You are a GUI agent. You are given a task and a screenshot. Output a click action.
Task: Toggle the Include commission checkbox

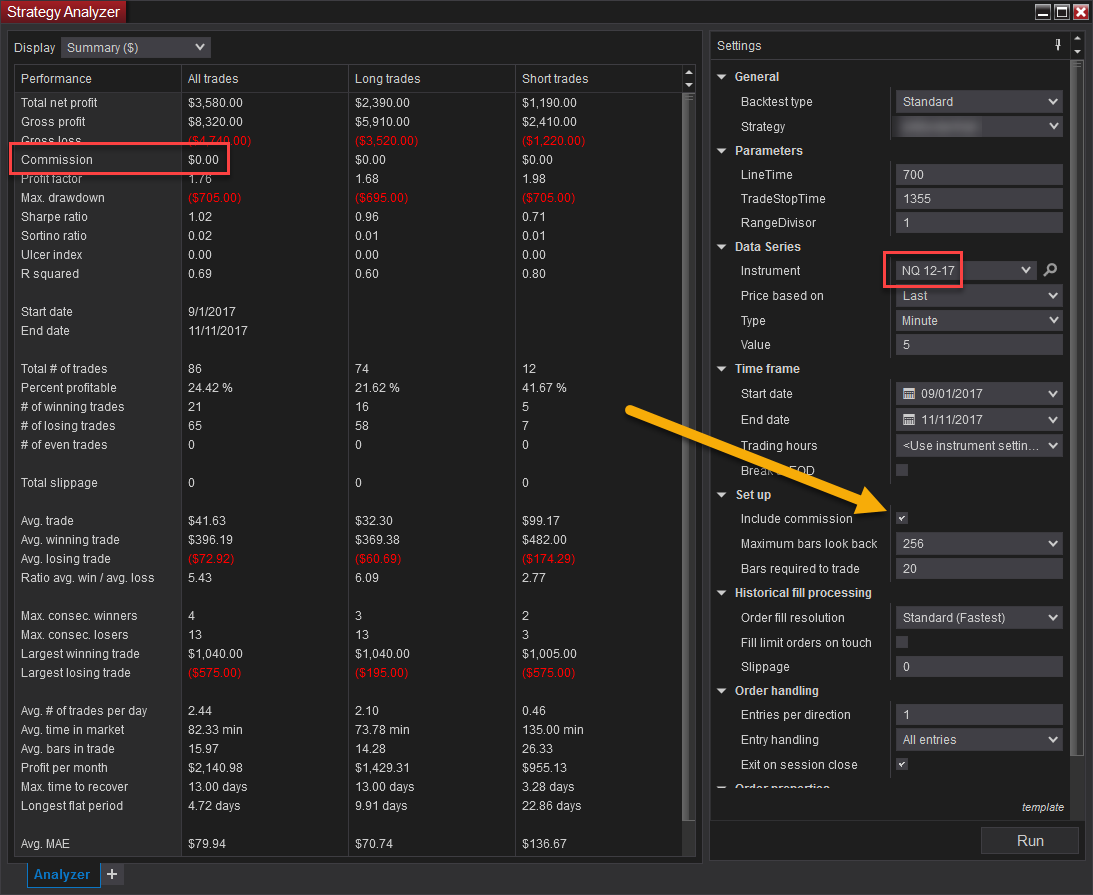[902, 518]
